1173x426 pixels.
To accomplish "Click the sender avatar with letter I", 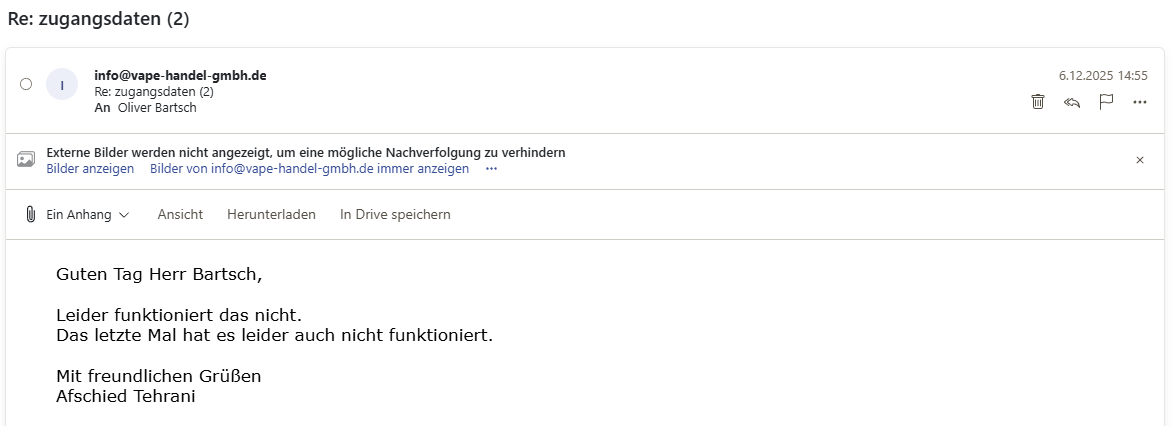I will pyautogui.click(x=62, y=85).
